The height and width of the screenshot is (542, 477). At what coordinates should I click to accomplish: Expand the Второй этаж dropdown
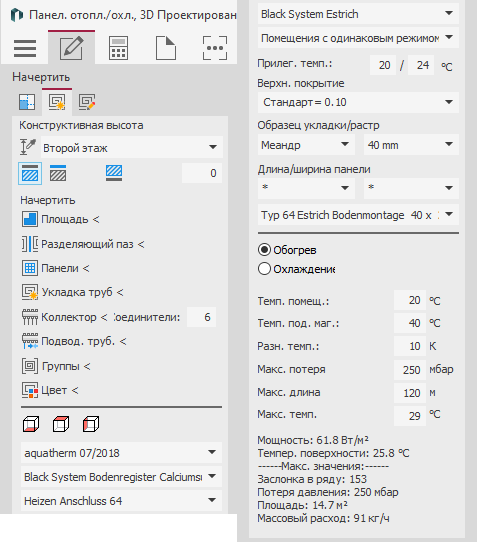[x=132, y=148]
